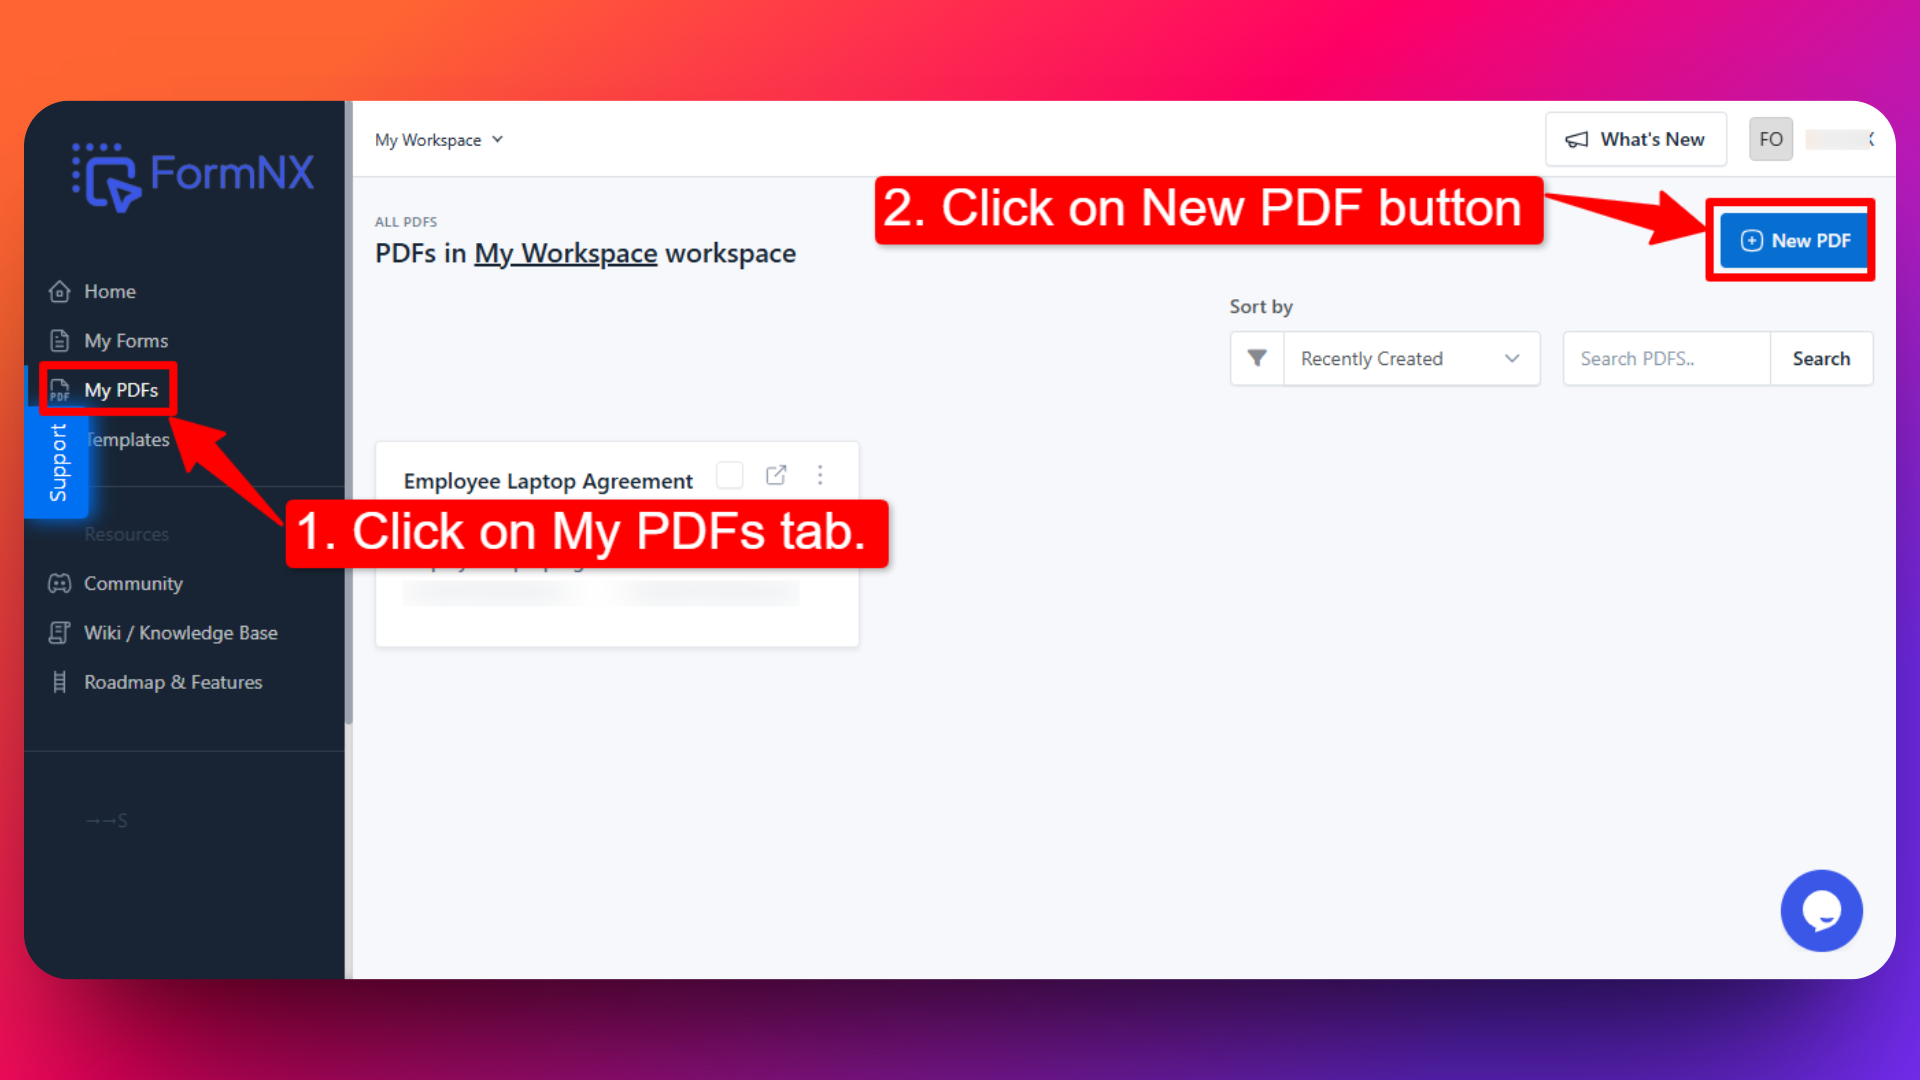The image size is (1920, 1080).
Task: Click the Roadmap ladder icon
Action: (x=60, y=682)
